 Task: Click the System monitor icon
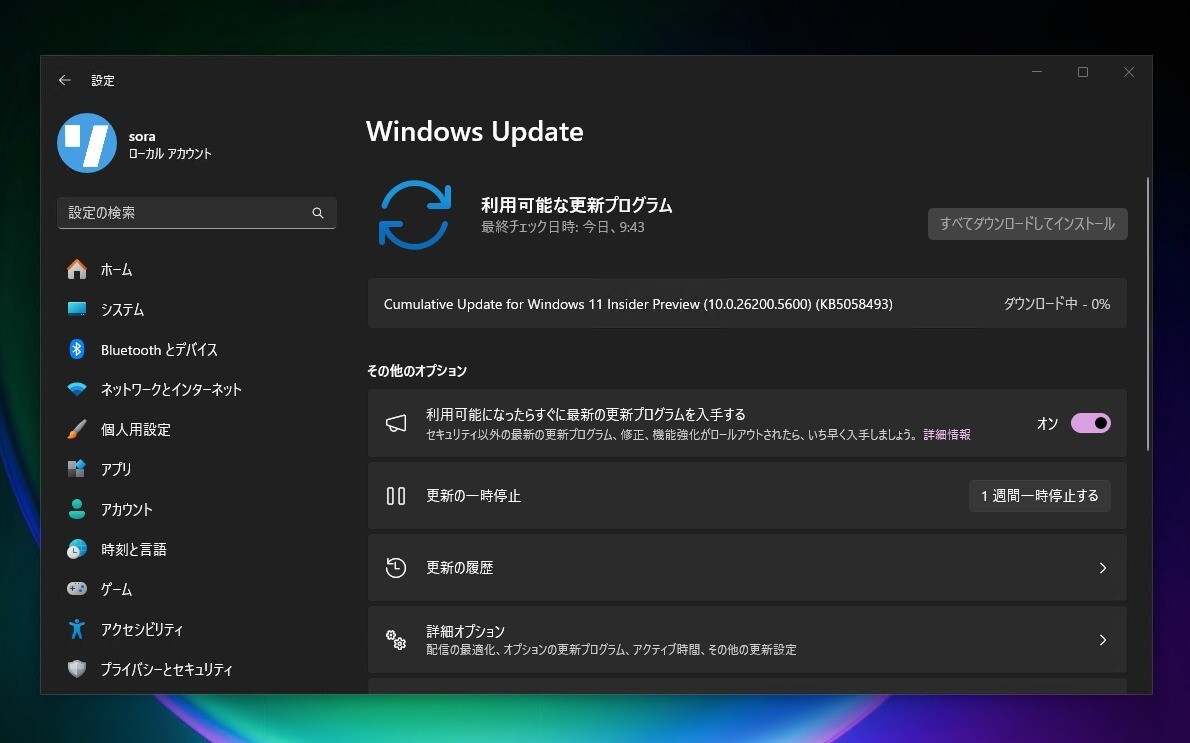[77, 309]
